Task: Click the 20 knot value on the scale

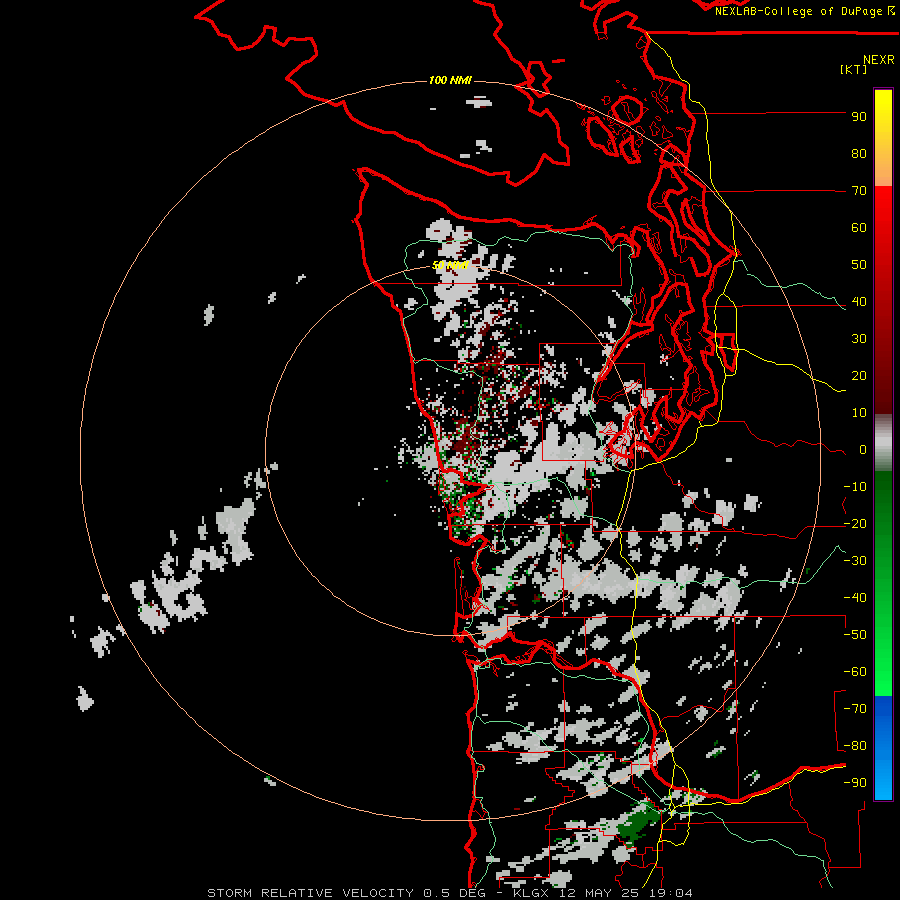Action: [x=859, y=376]
